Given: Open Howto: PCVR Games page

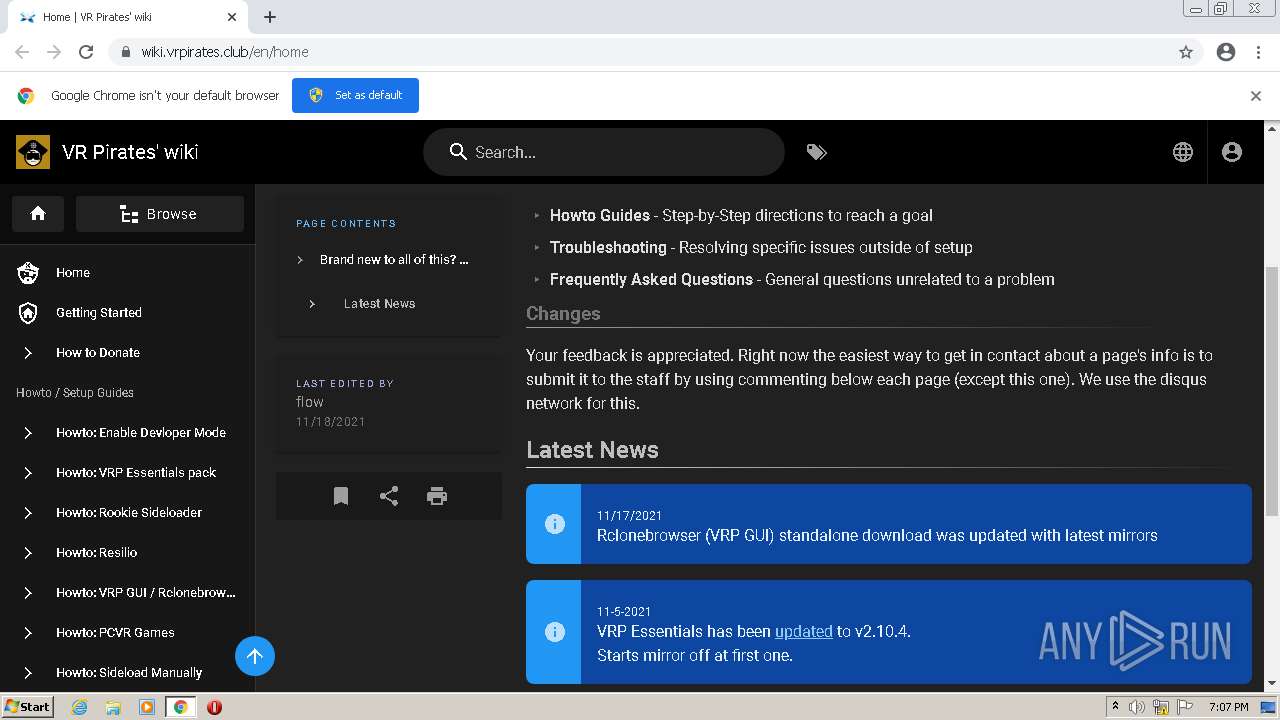Looking at the screenshot, I should pyautogui.click(x=115, y=632).
